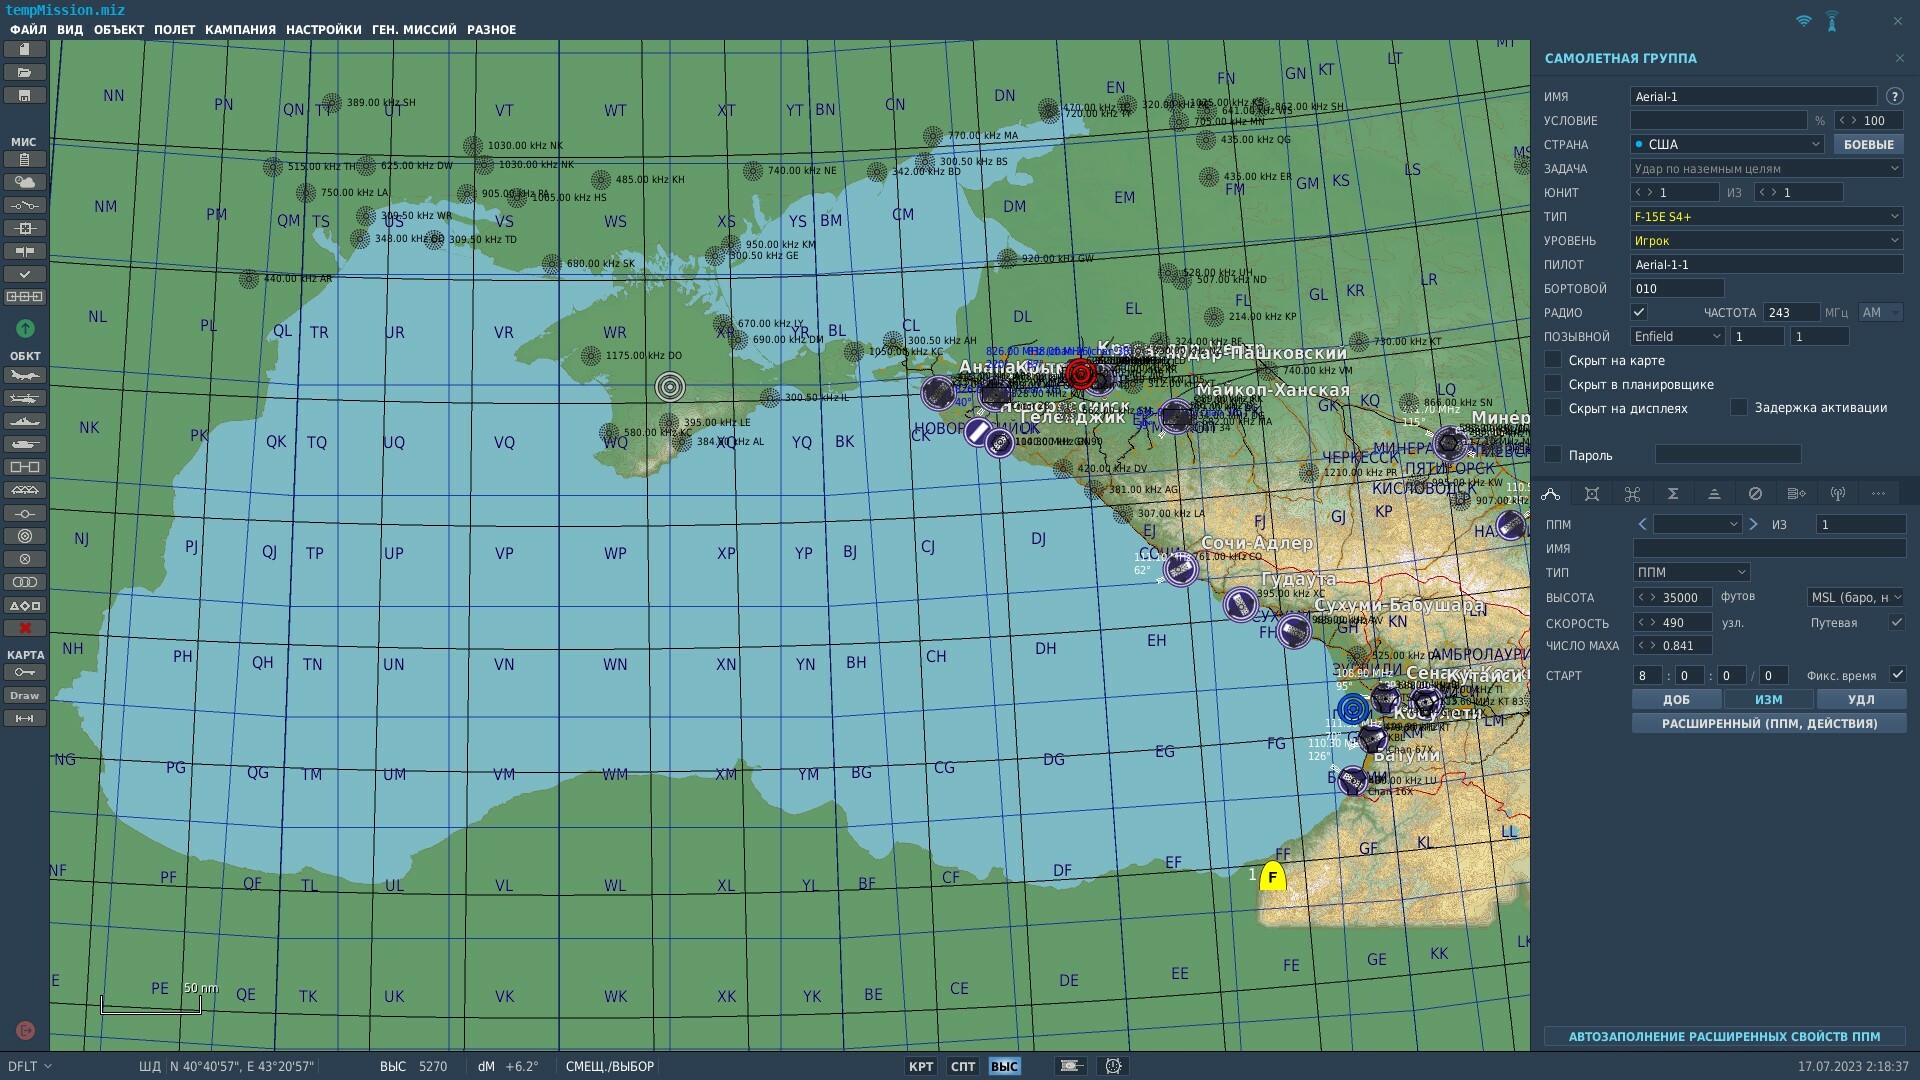Click the ИМЯ group name input field

(1754, 97)
